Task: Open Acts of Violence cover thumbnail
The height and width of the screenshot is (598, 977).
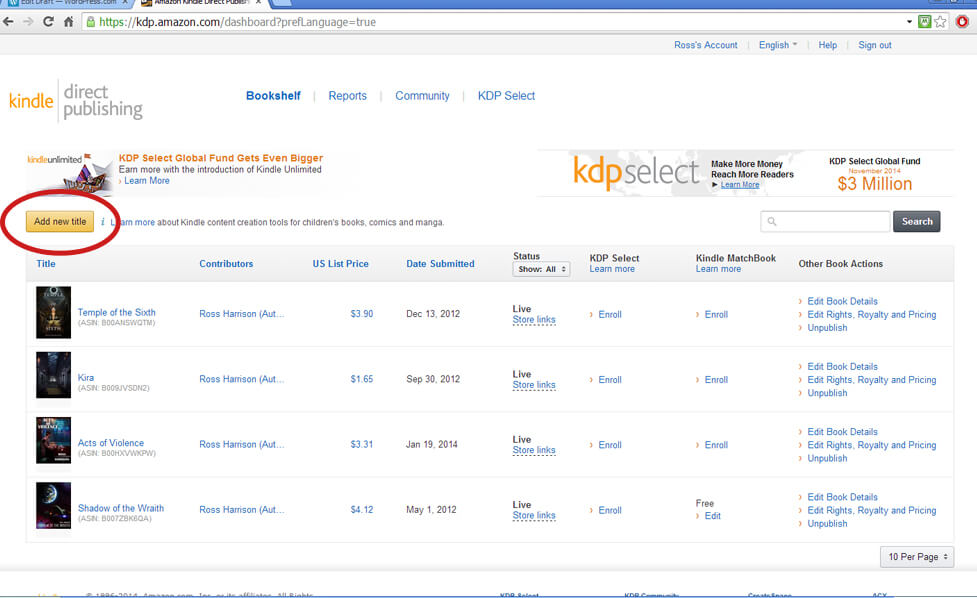Action: [54, 440]
